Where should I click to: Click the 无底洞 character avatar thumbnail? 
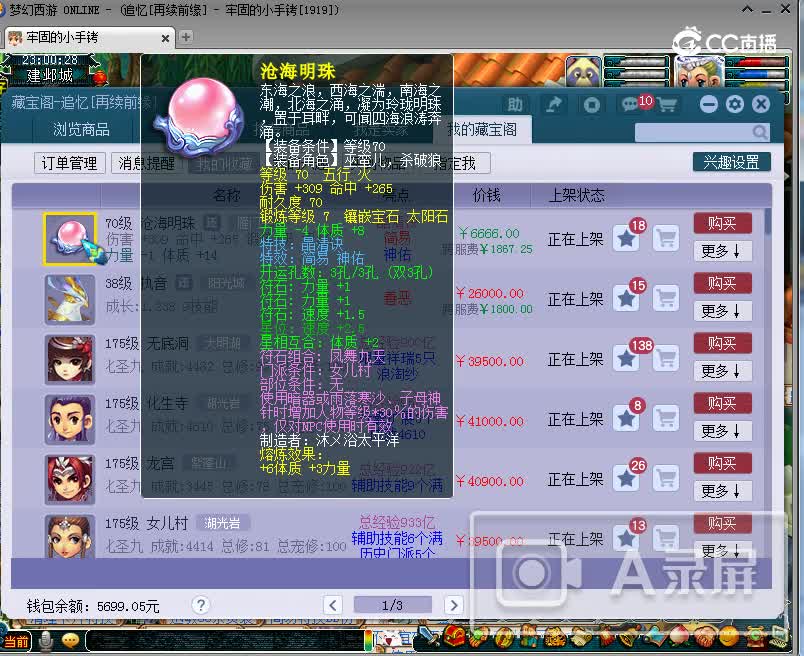pyautogui.click(x=70, y=360)
